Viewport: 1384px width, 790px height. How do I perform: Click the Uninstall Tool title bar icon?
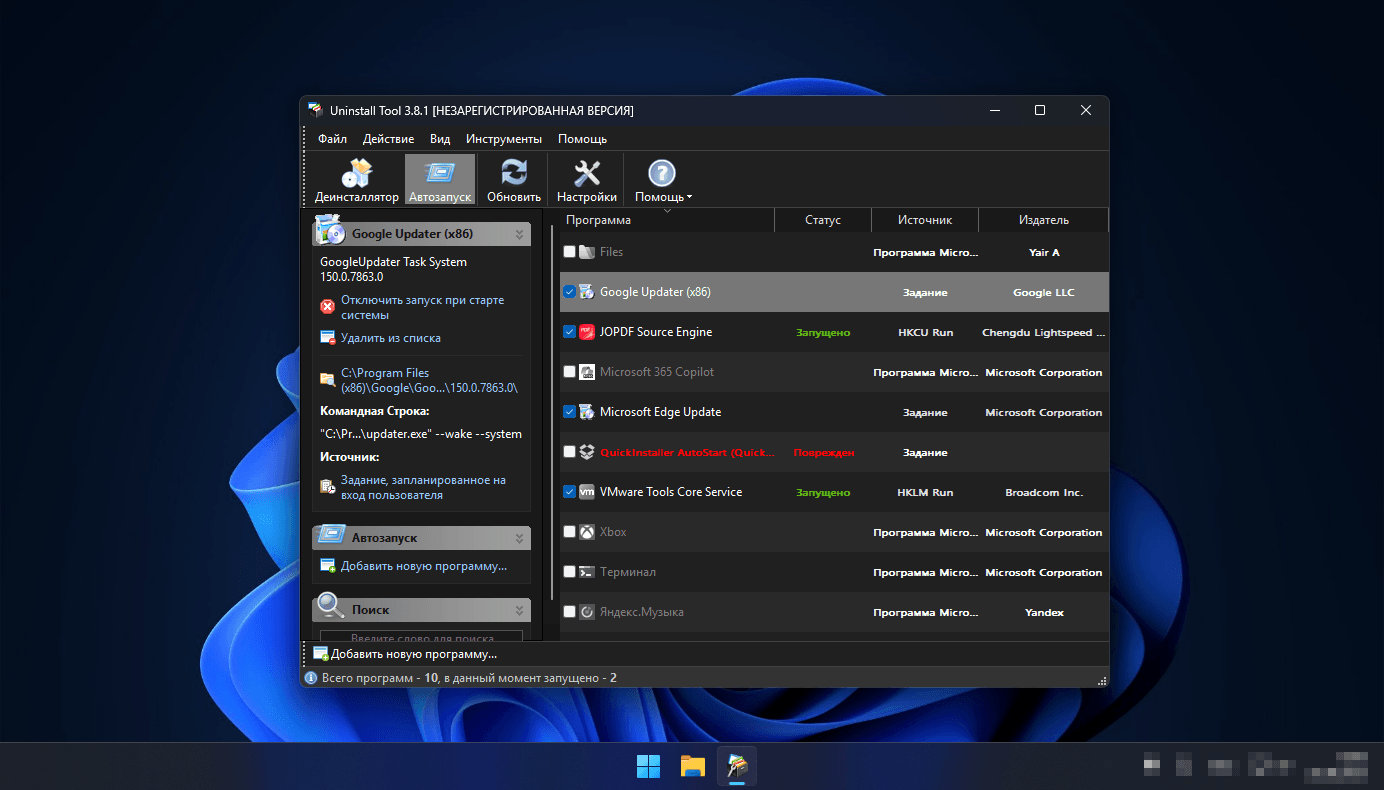coord(315,110)
